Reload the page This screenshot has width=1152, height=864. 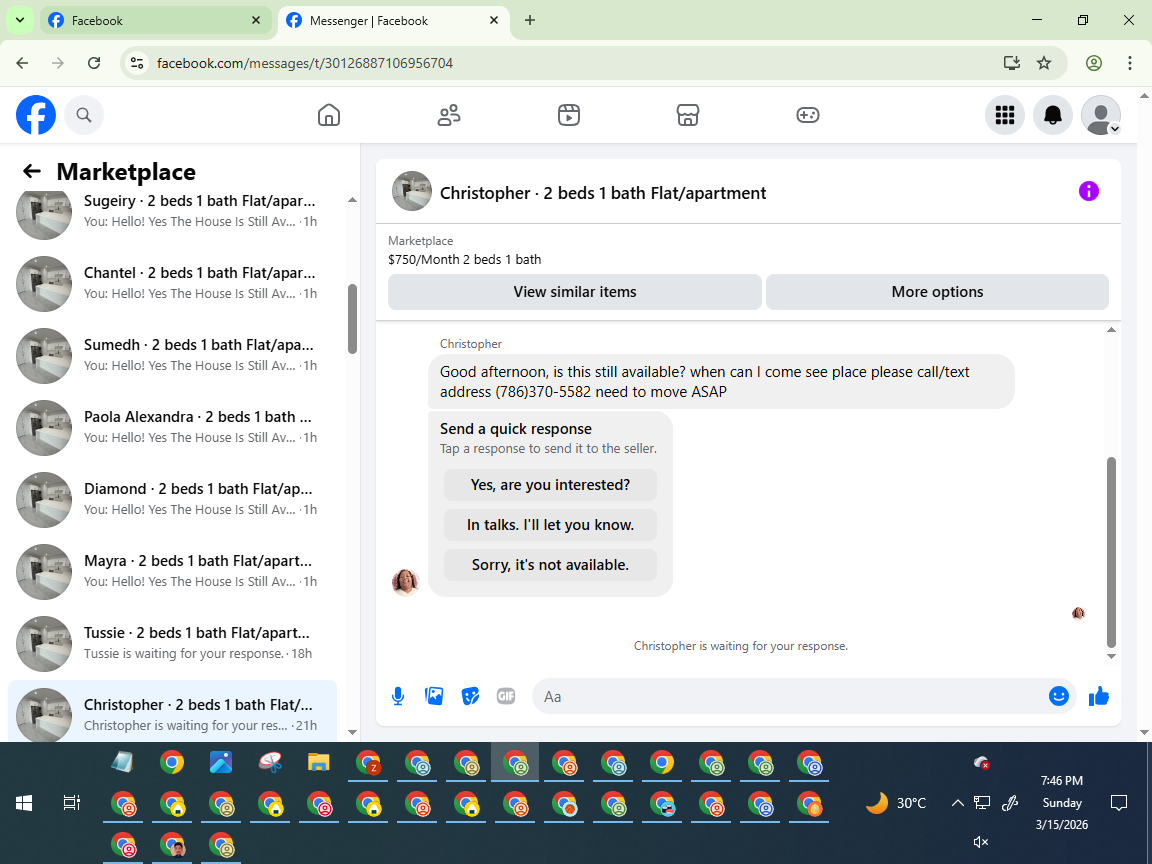pos(94,63)
